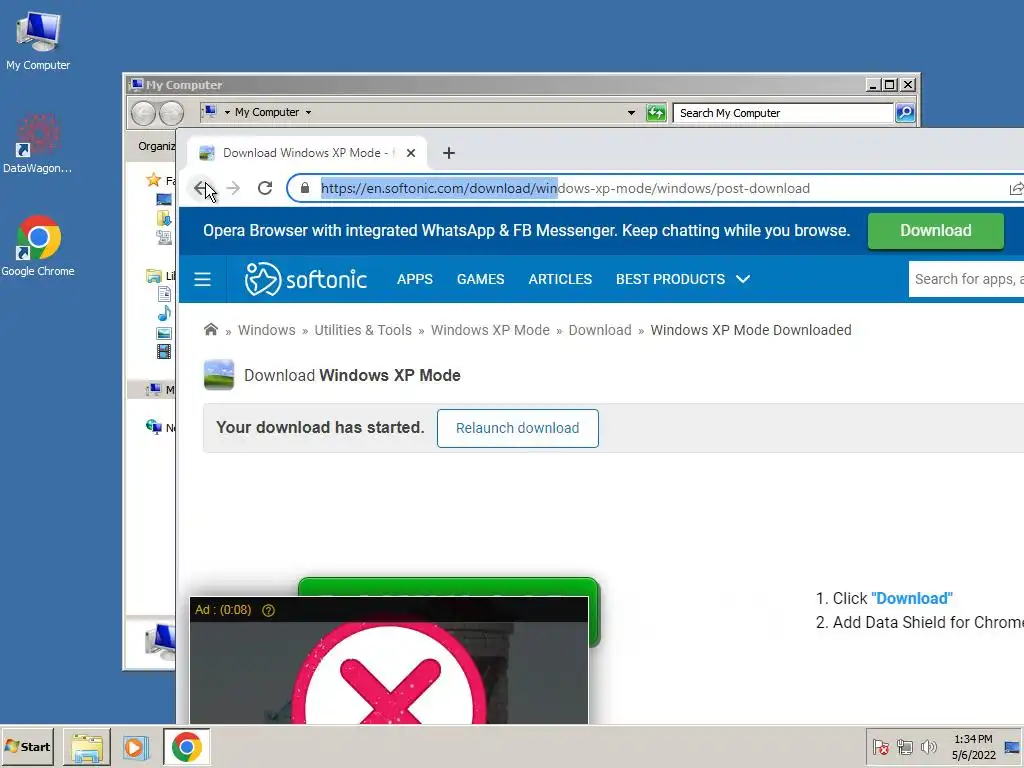
Task: Click the Windows XP Mode app thumbnail
Action: [219, 375]
